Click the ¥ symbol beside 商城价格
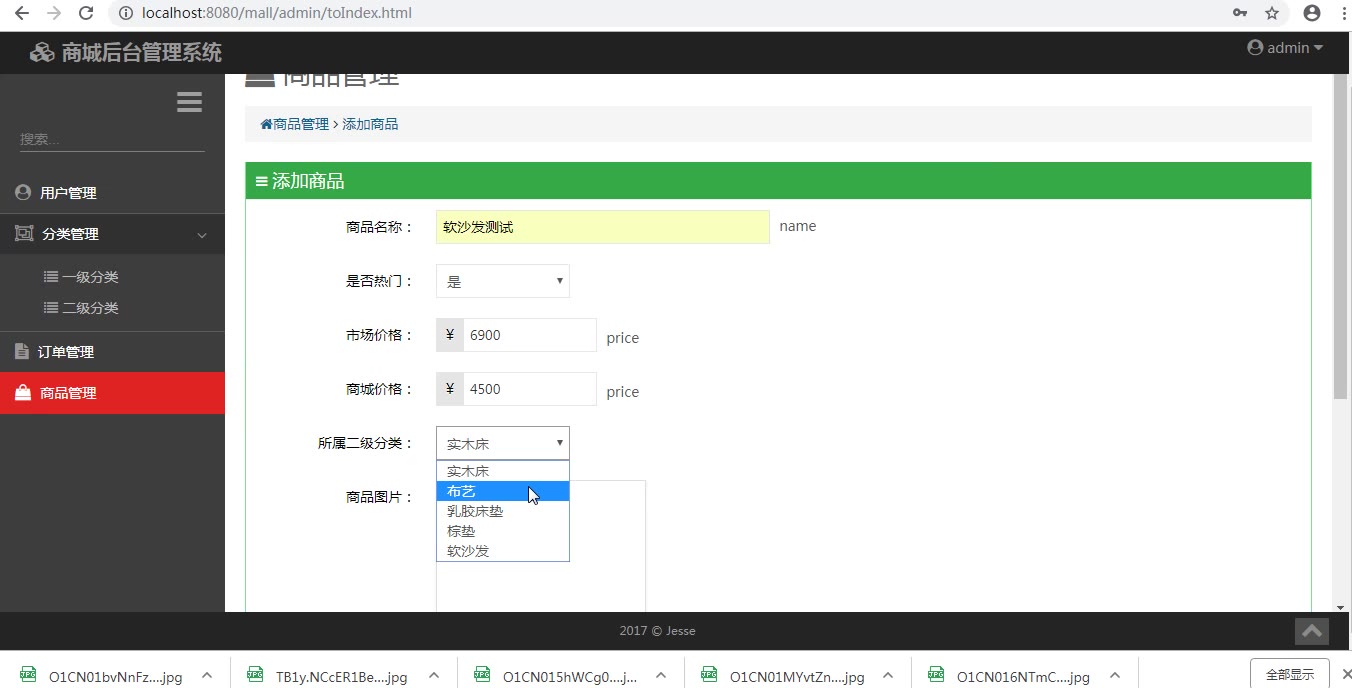Screen dimensions: 1352x688 pos(450,389)
